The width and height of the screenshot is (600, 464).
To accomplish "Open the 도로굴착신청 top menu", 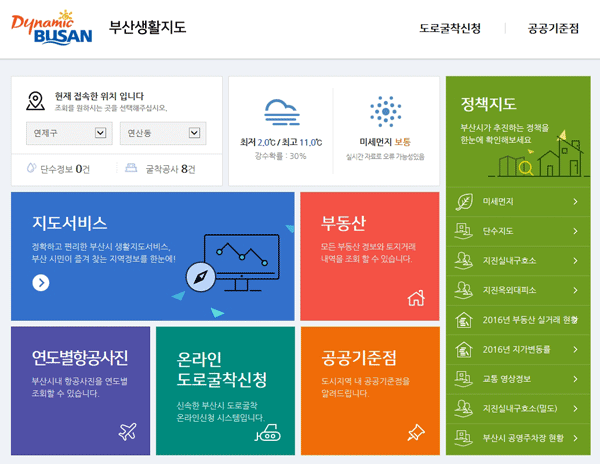I will pyautogui.click(x=450, y=29).
